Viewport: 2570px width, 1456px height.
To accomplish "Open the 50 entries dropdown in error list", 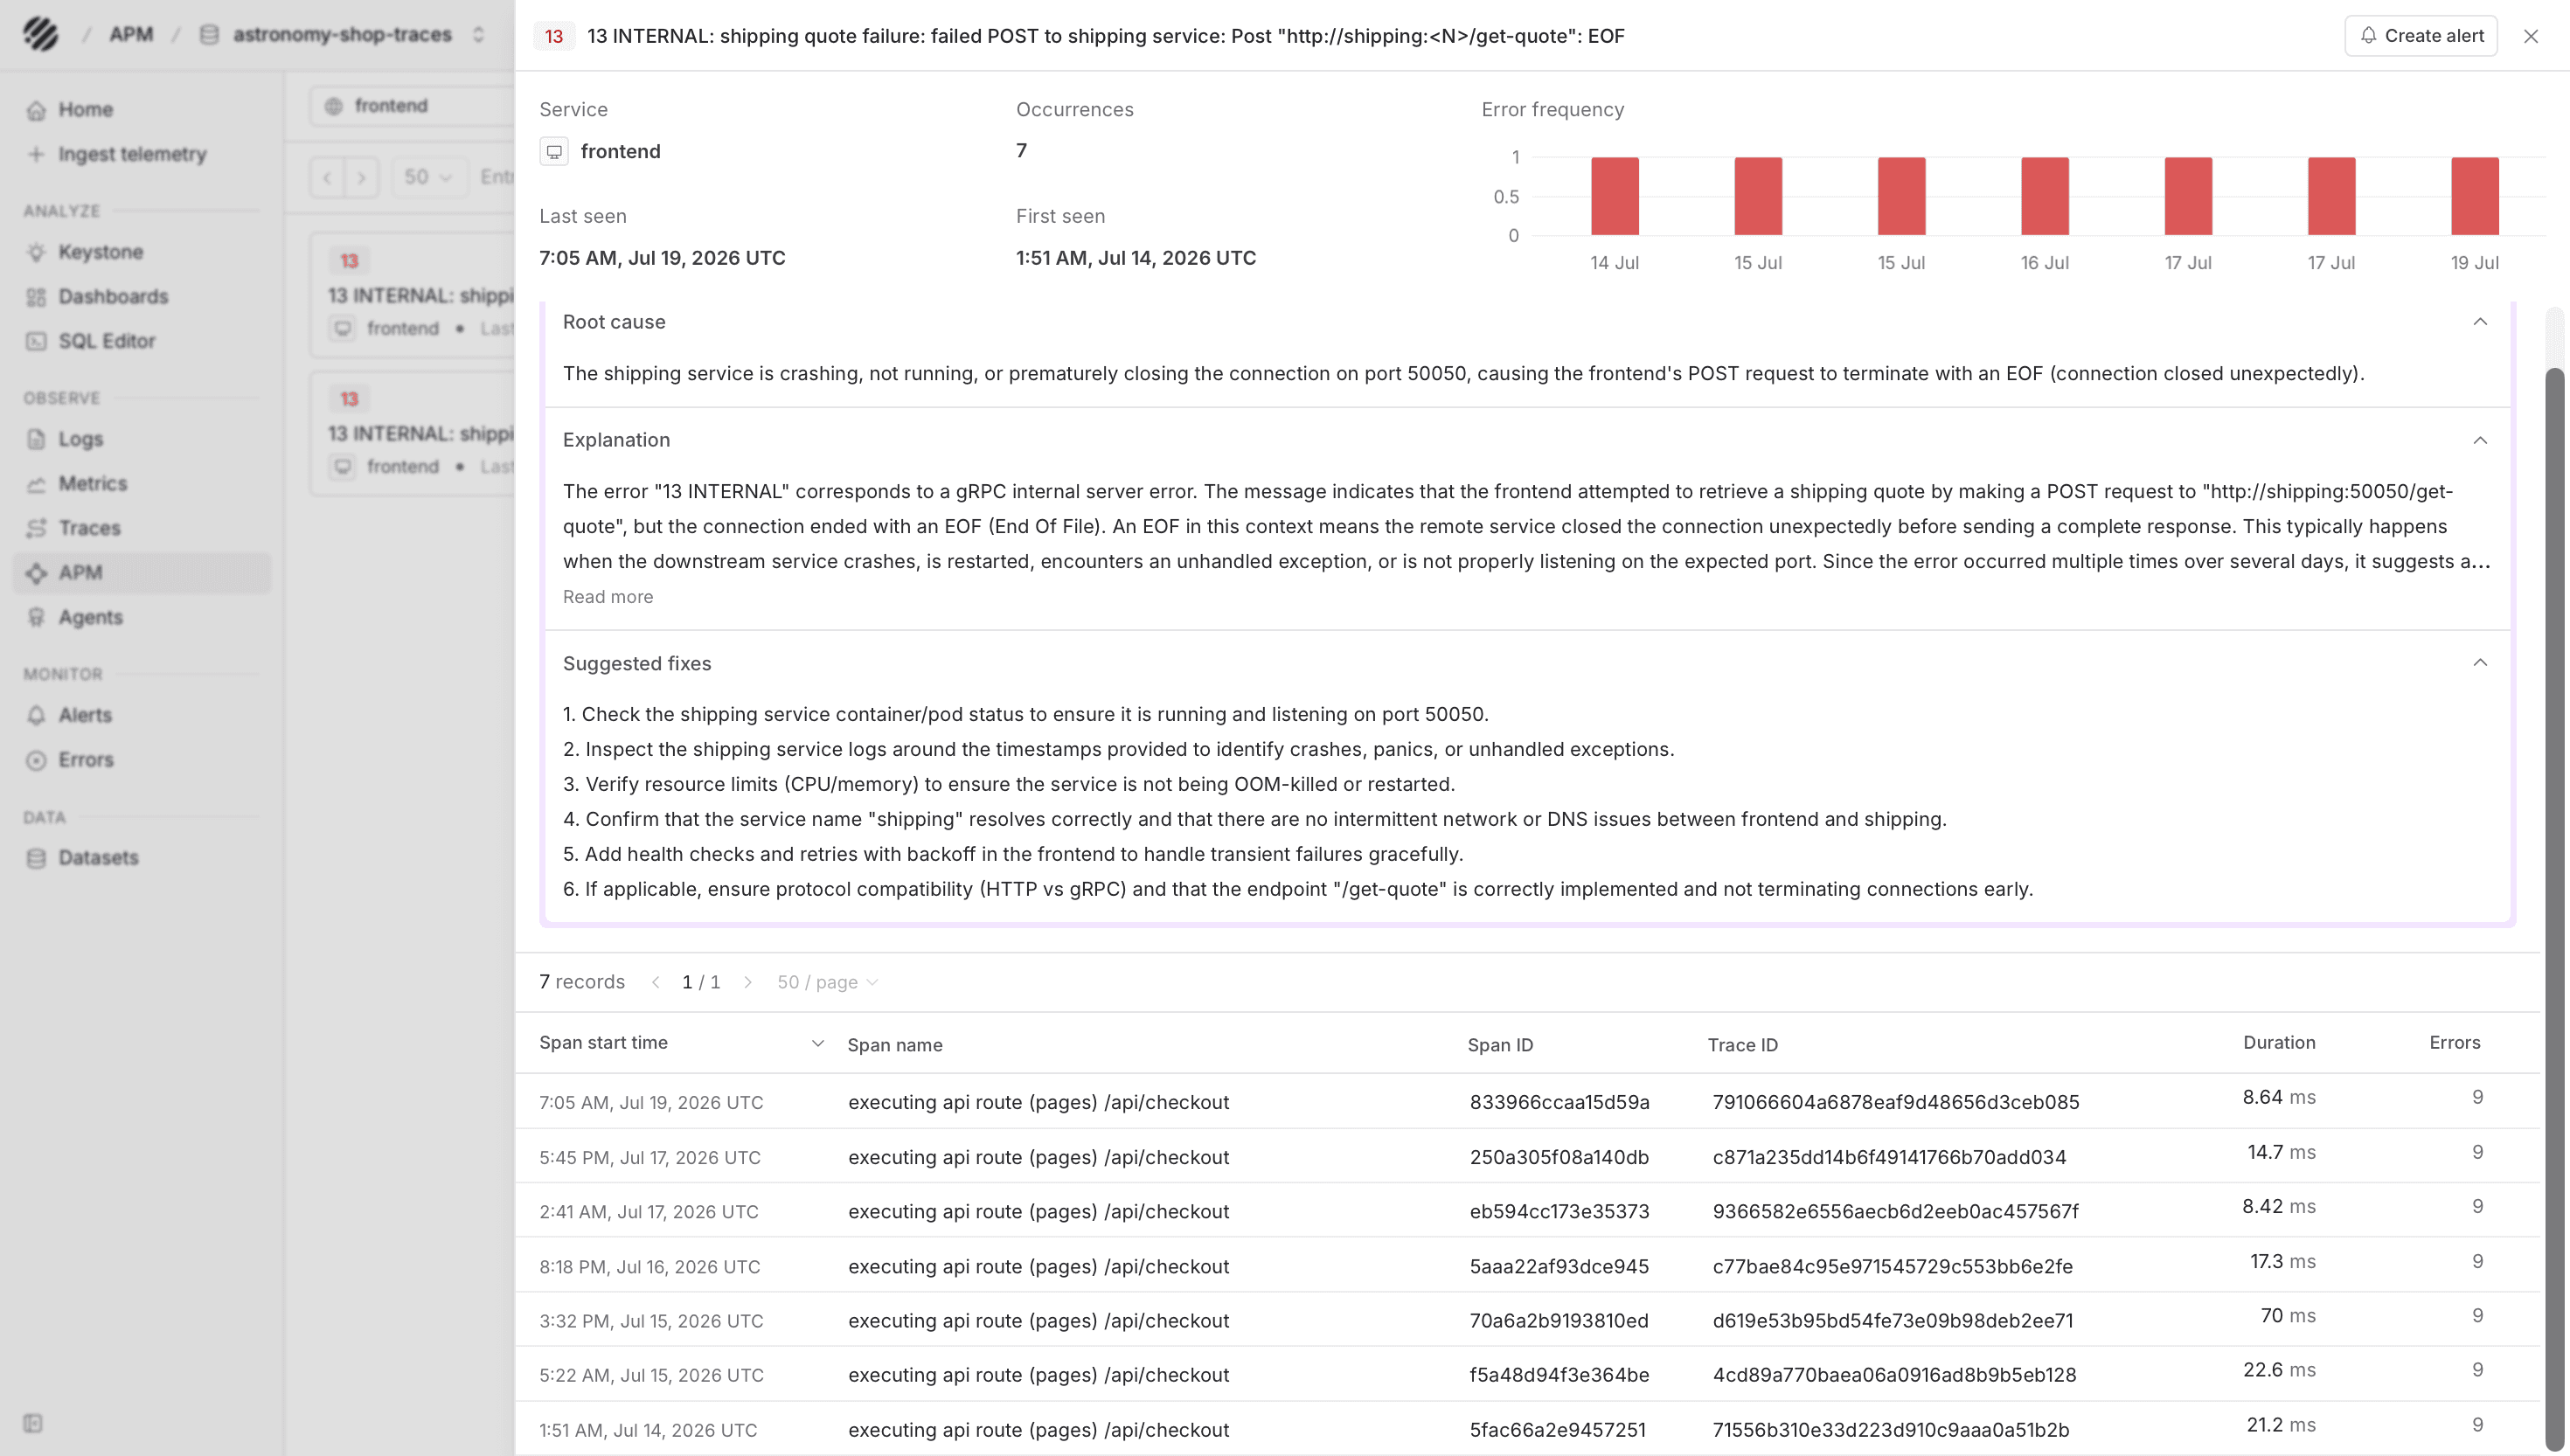I will pos(428,177).
